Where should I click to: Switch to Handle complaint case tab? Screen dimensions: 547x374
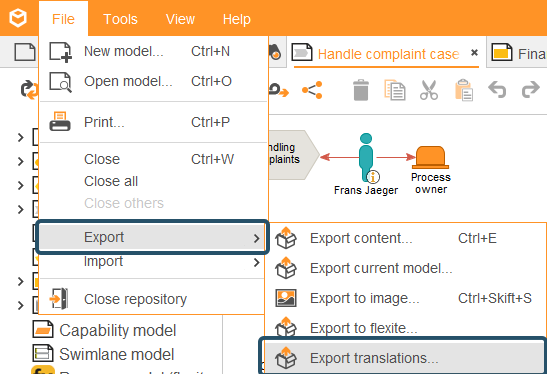click(x=388, y=54)
